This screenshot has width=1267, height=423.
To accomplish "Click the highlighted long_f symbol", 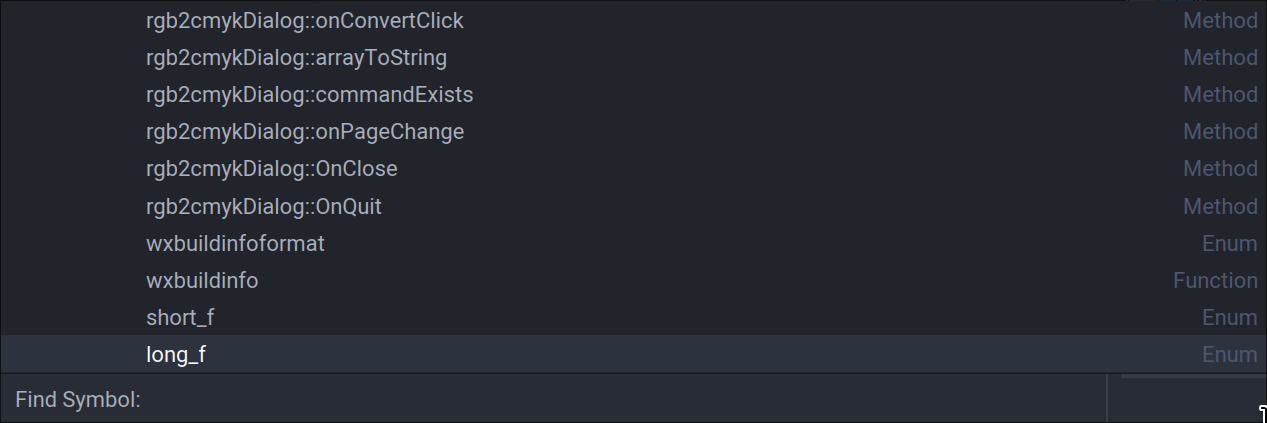I will click(176, 354).
